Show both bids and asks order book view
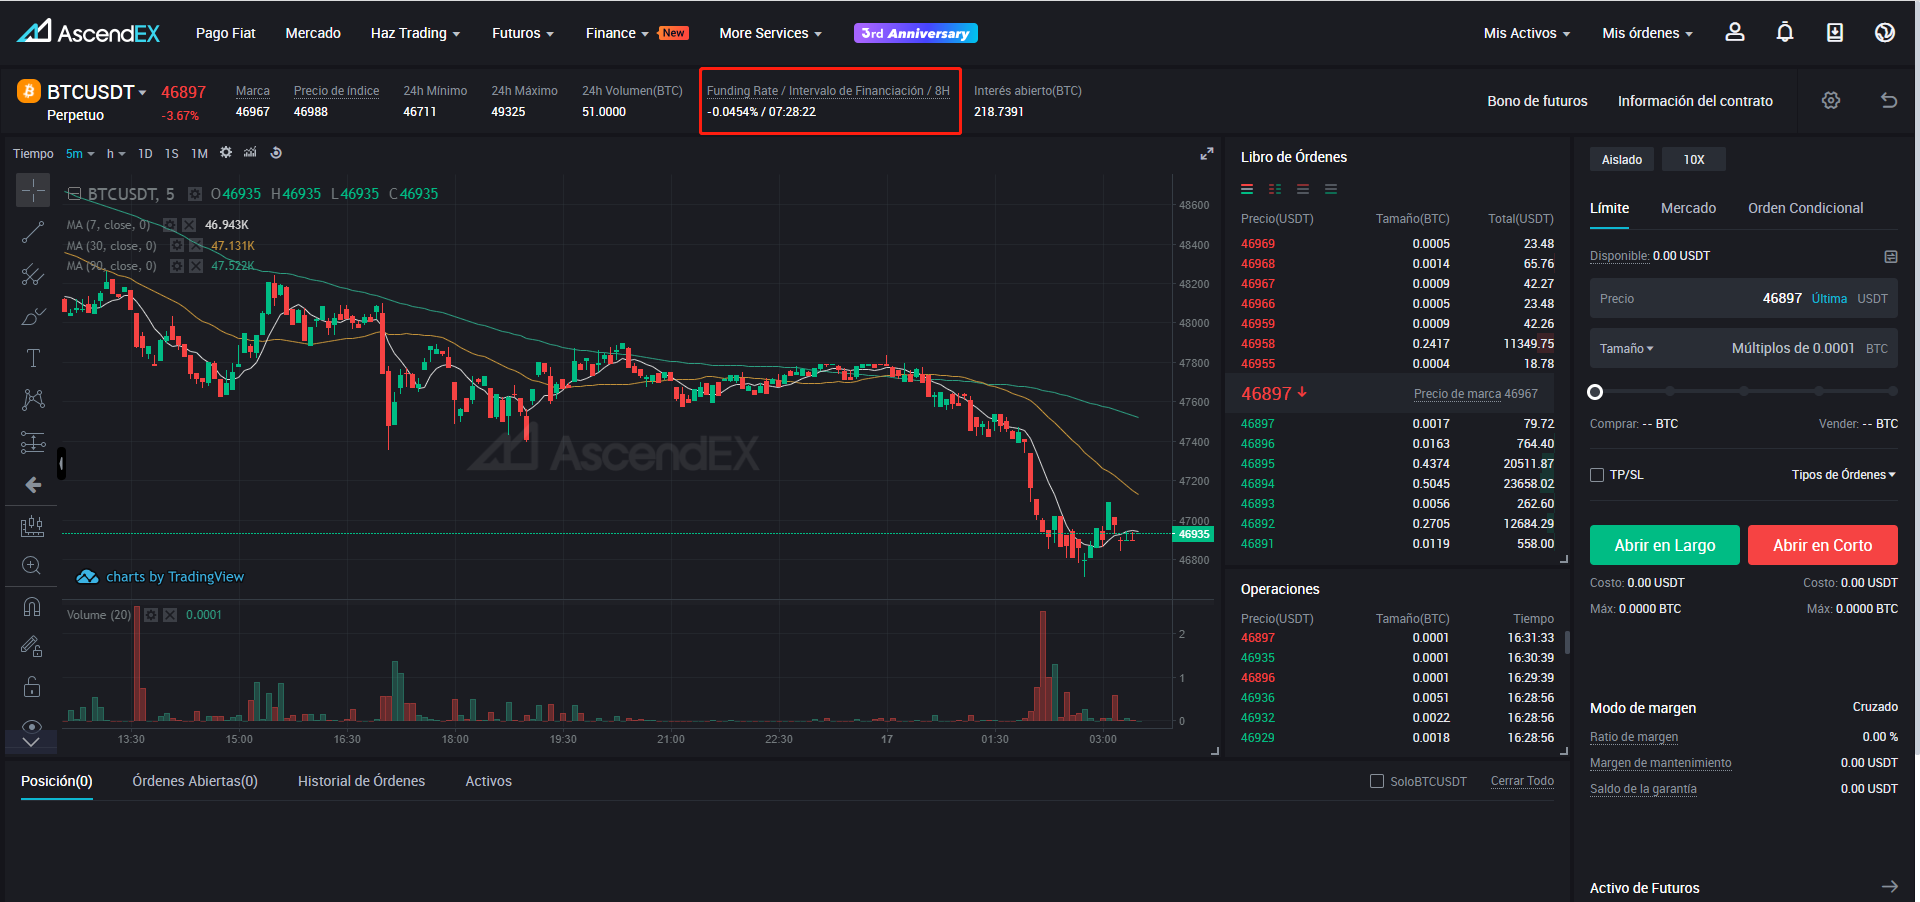 pos(1247,189)
